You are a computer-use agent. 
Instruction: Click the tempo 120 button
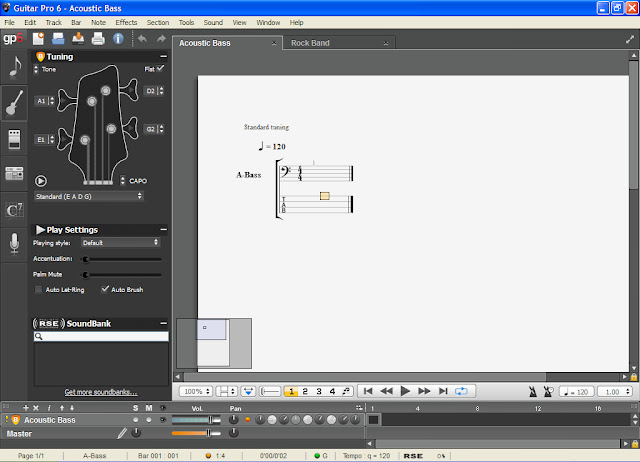576,392
